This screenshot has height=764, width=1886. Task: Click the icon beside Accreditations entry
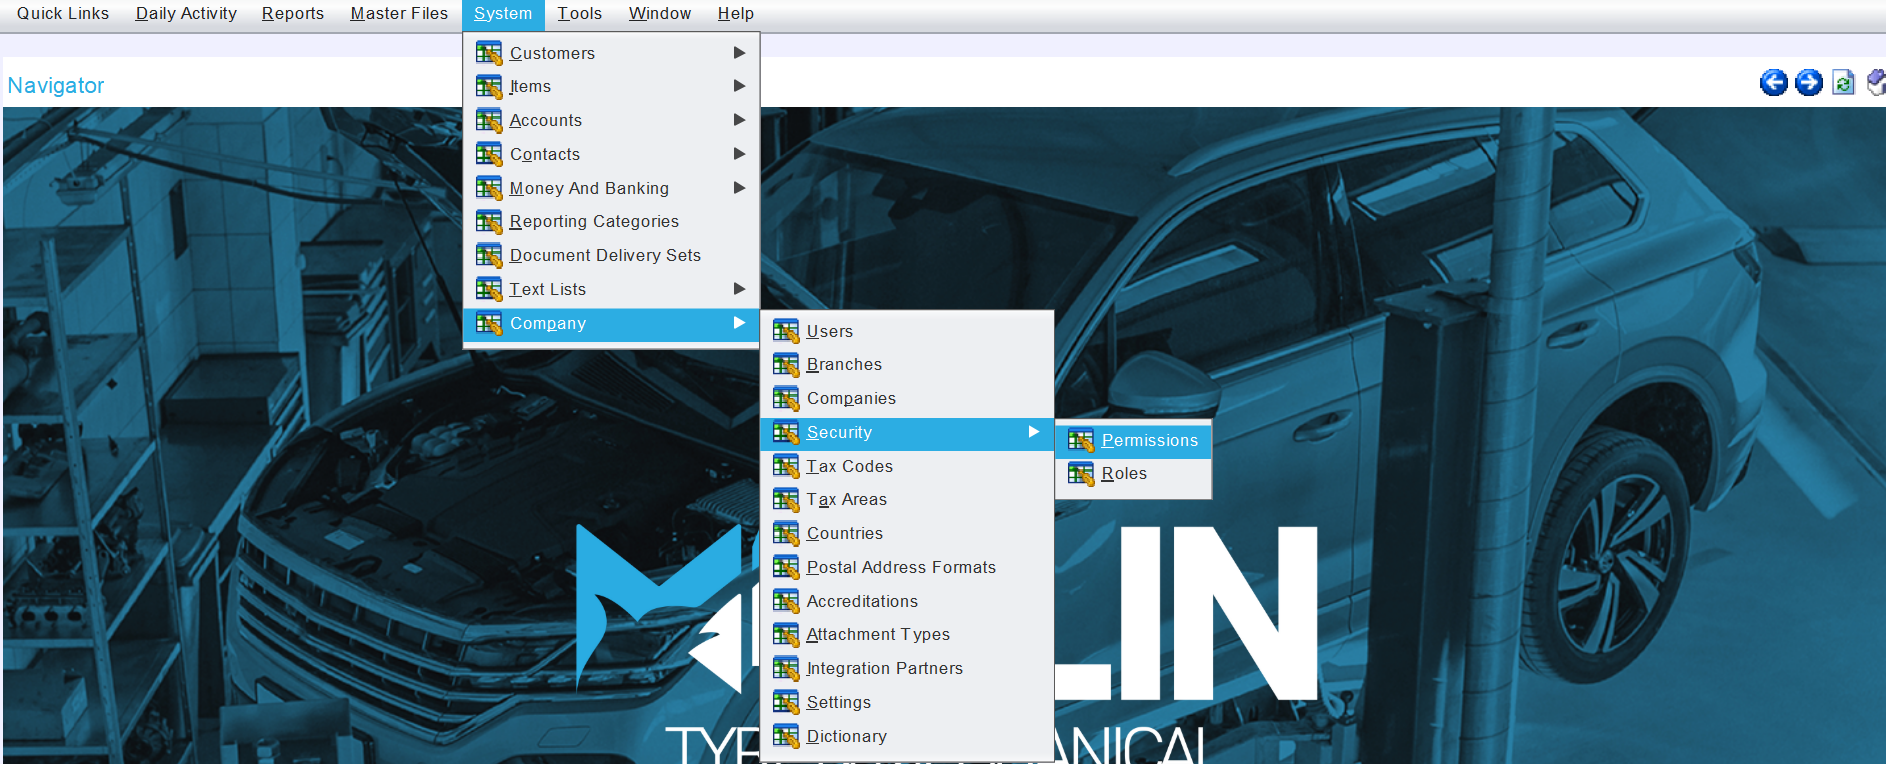(x=786, y=602)
